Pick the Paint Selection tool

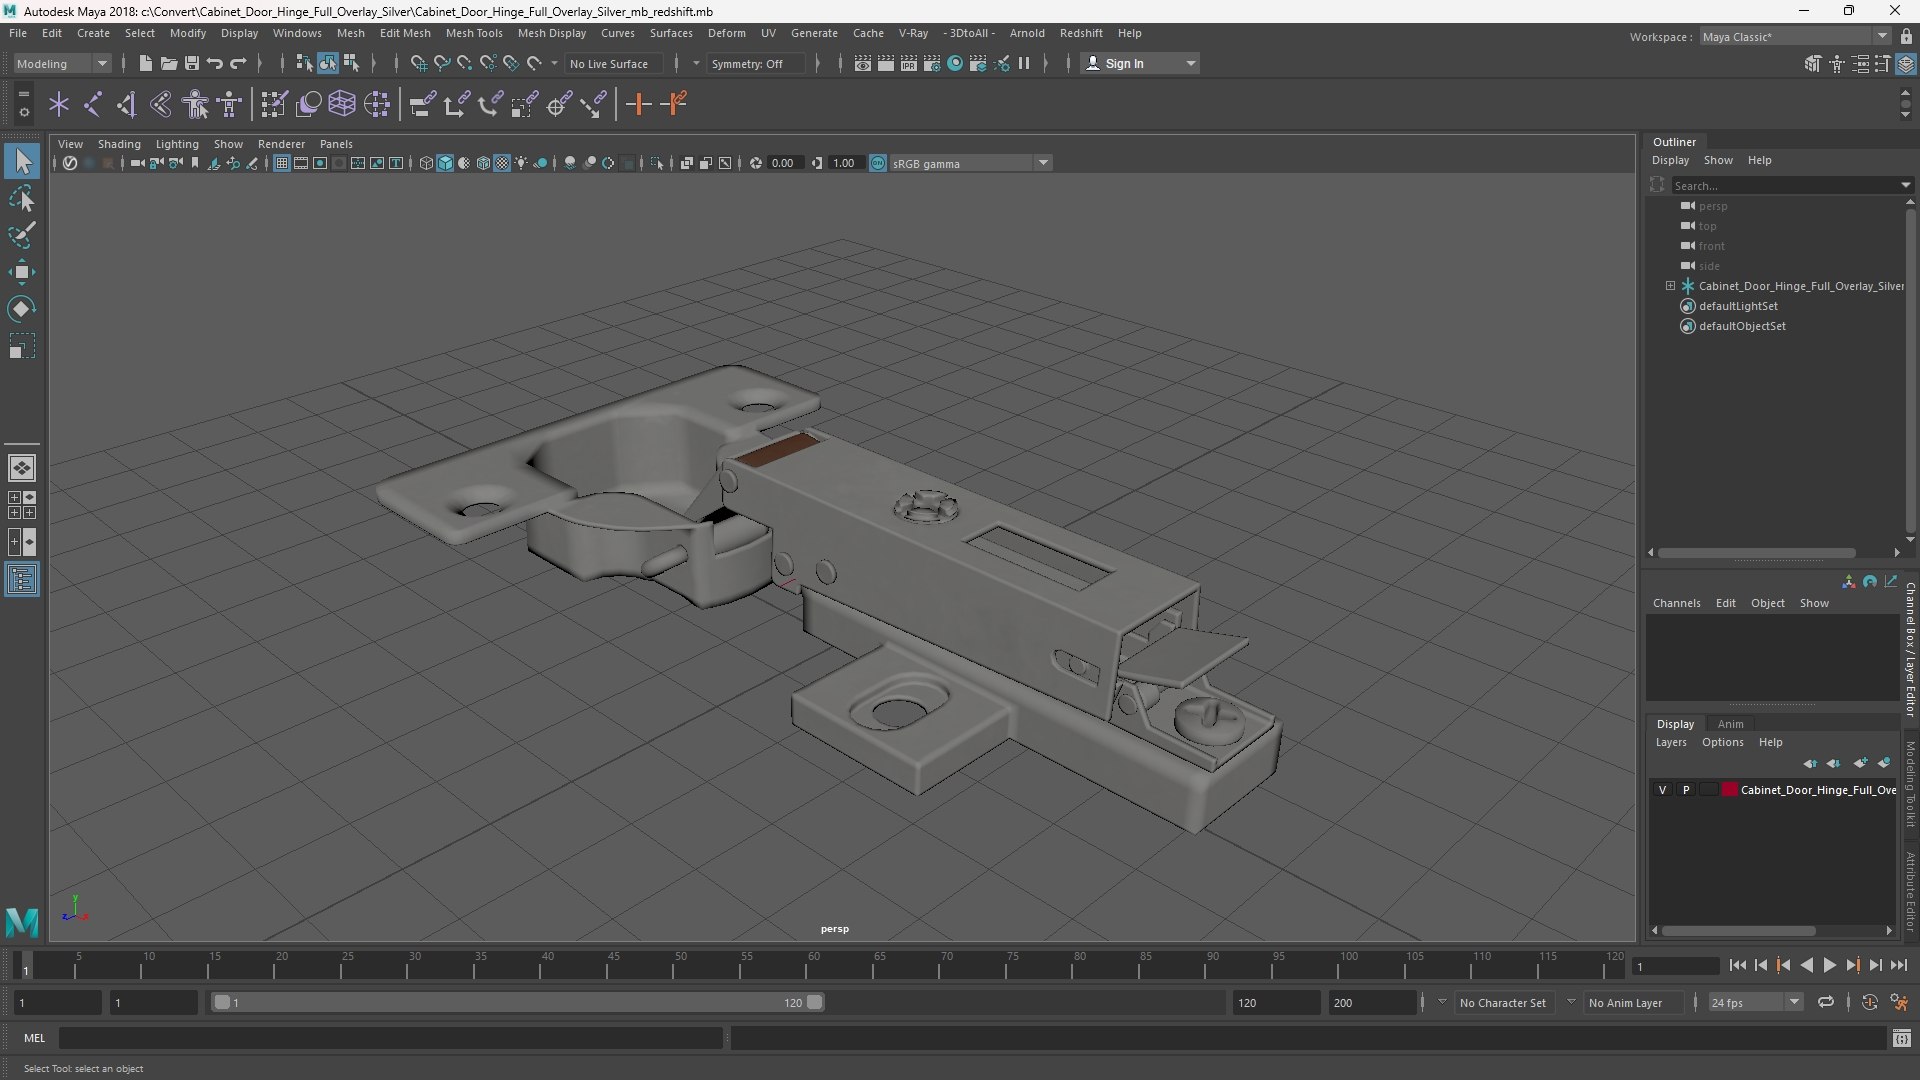22,236
